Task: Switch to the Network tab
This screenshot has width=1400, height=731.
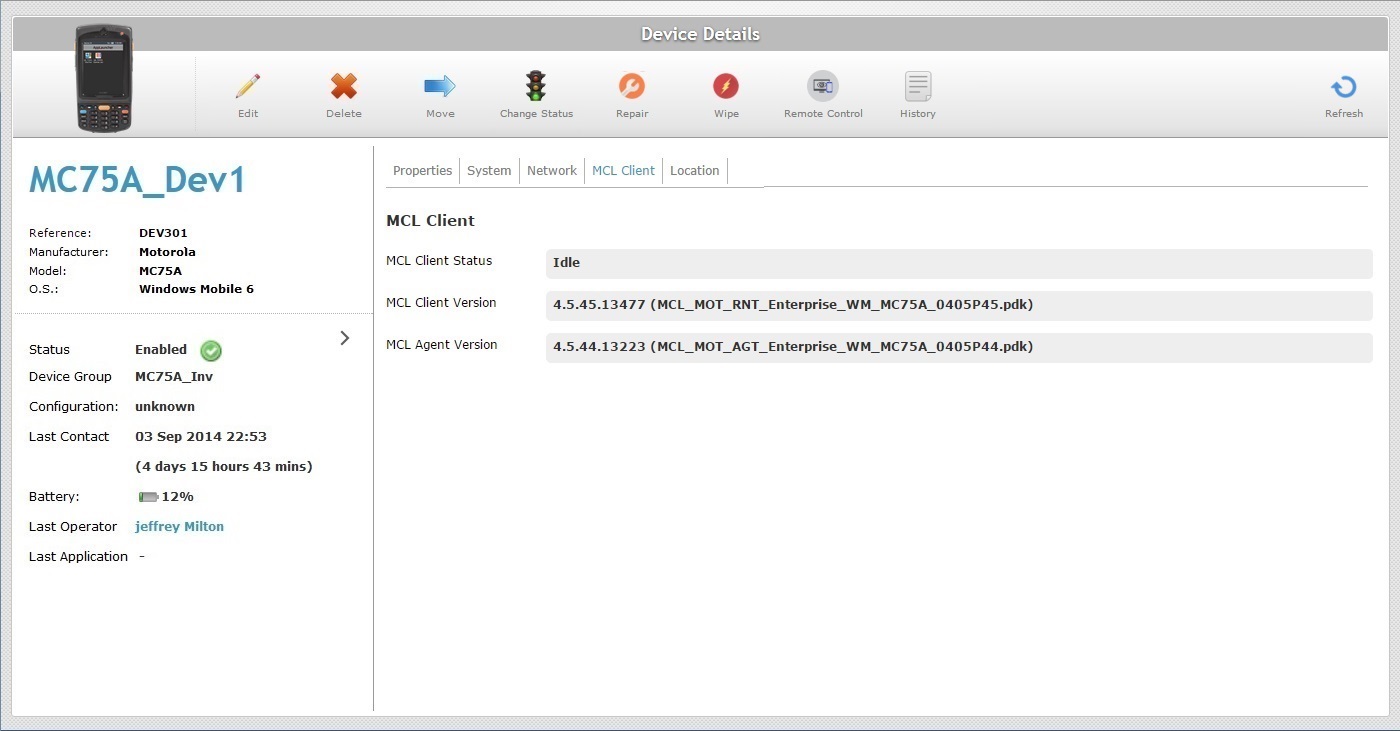Action: tap(552, 171)
